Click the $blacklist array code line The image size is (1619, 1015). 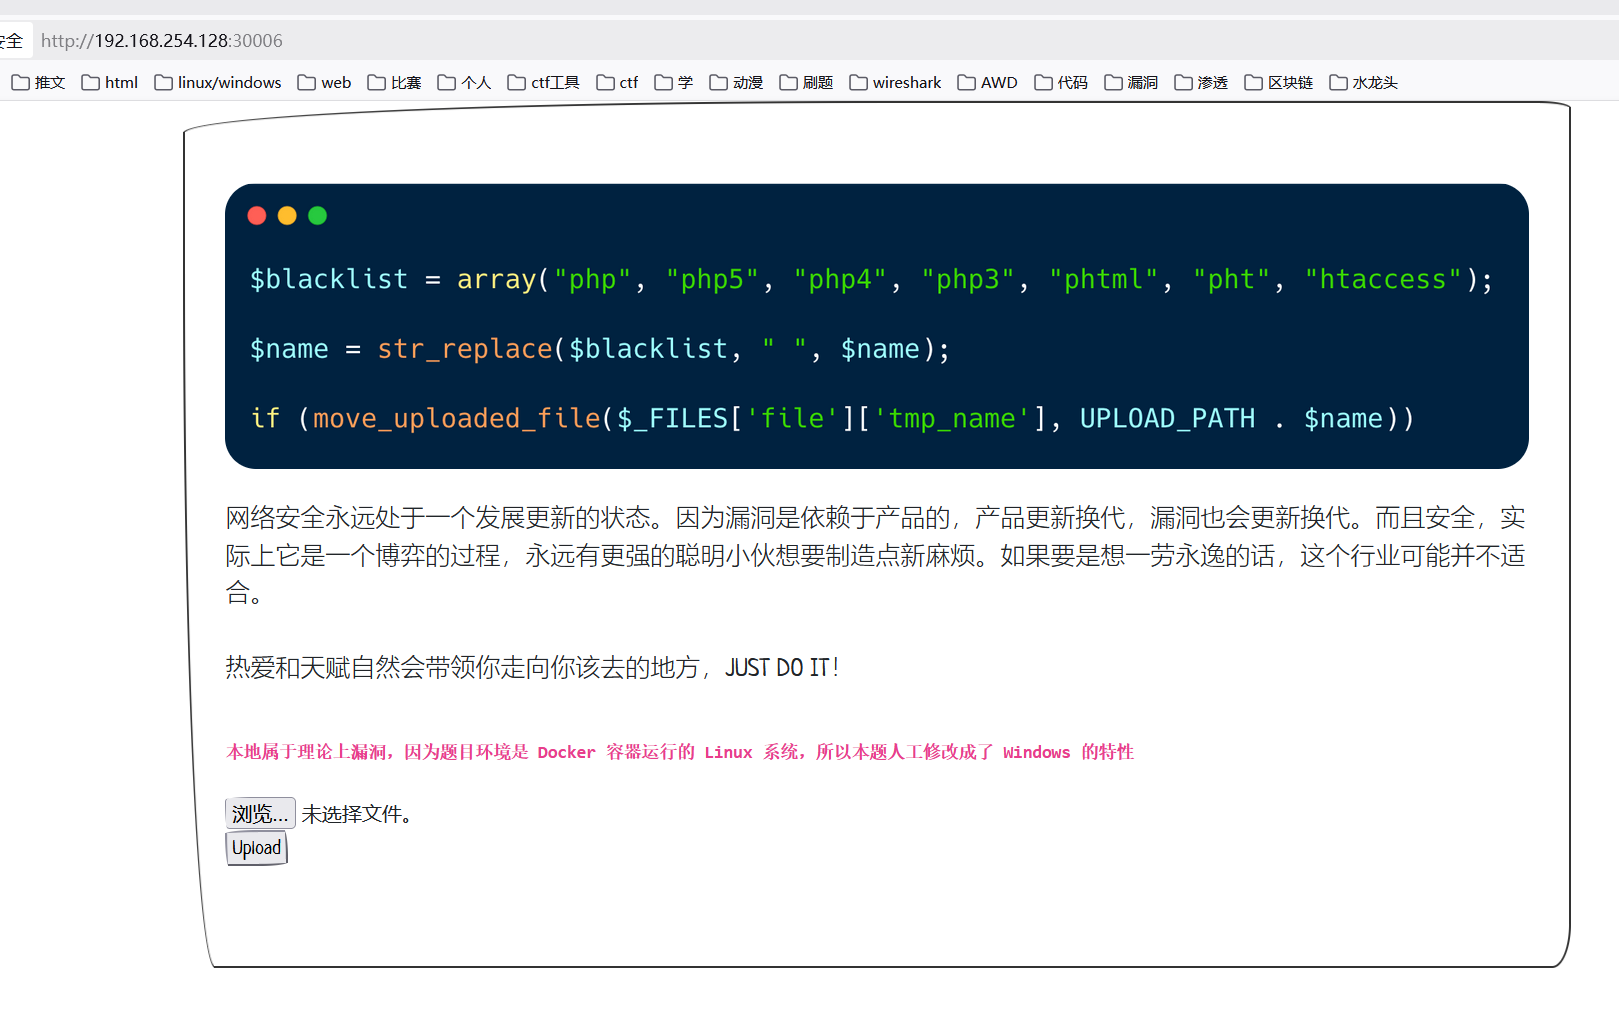[871, 279]
